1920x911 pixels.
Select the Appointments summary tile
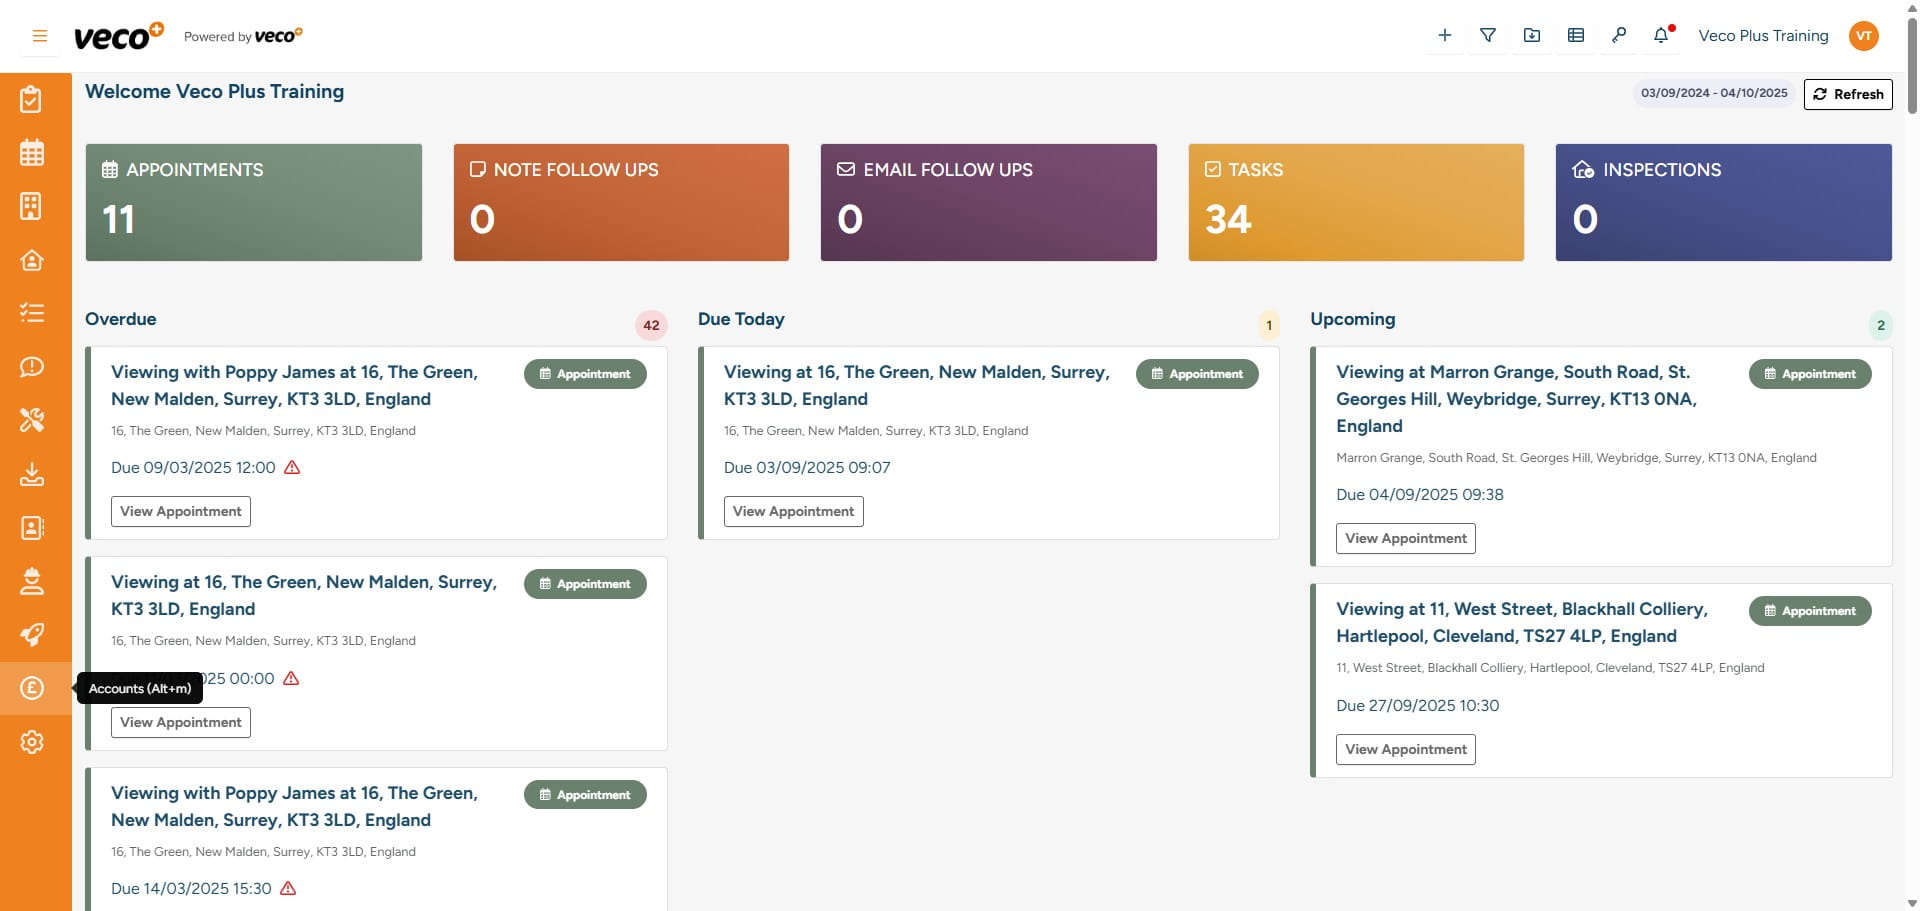[253, 202]
